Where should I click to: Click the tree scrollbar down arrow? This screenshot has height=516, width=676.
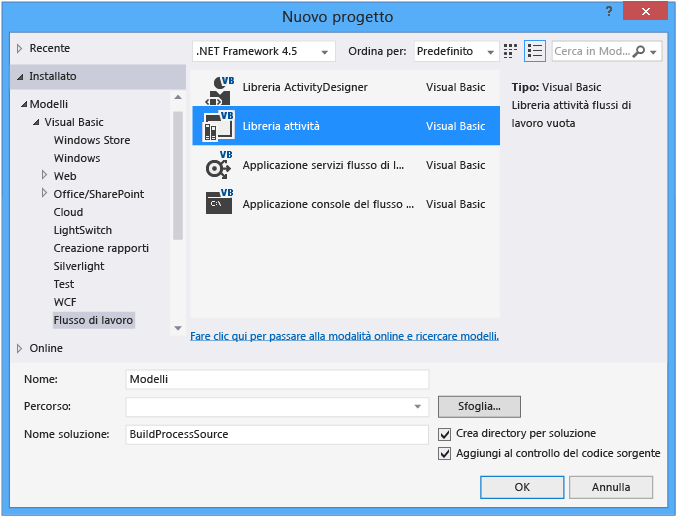[x=178, y=328]
